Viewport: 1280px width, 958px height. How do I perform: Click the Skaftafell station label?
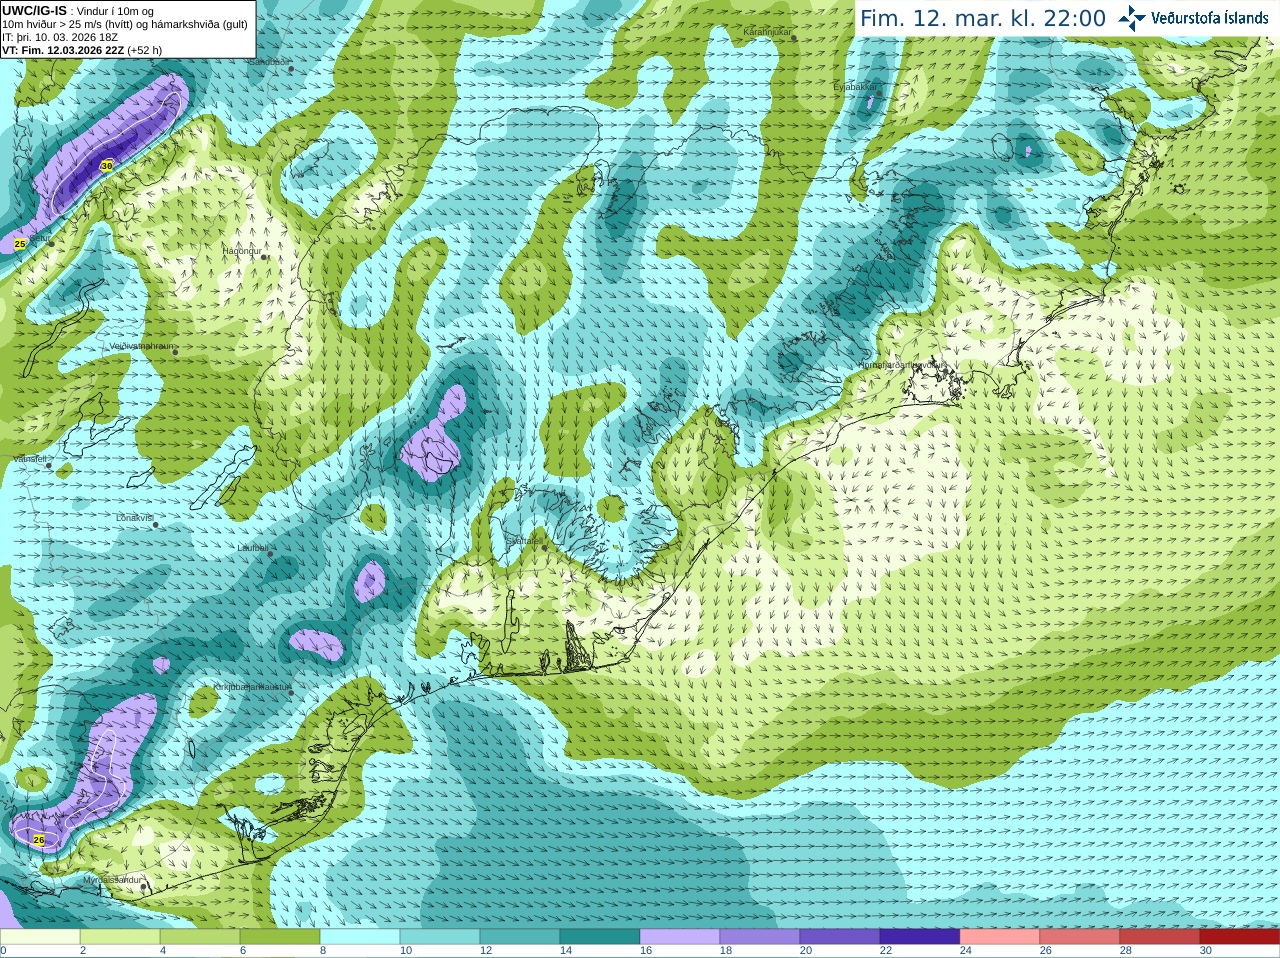pos(523,541)
